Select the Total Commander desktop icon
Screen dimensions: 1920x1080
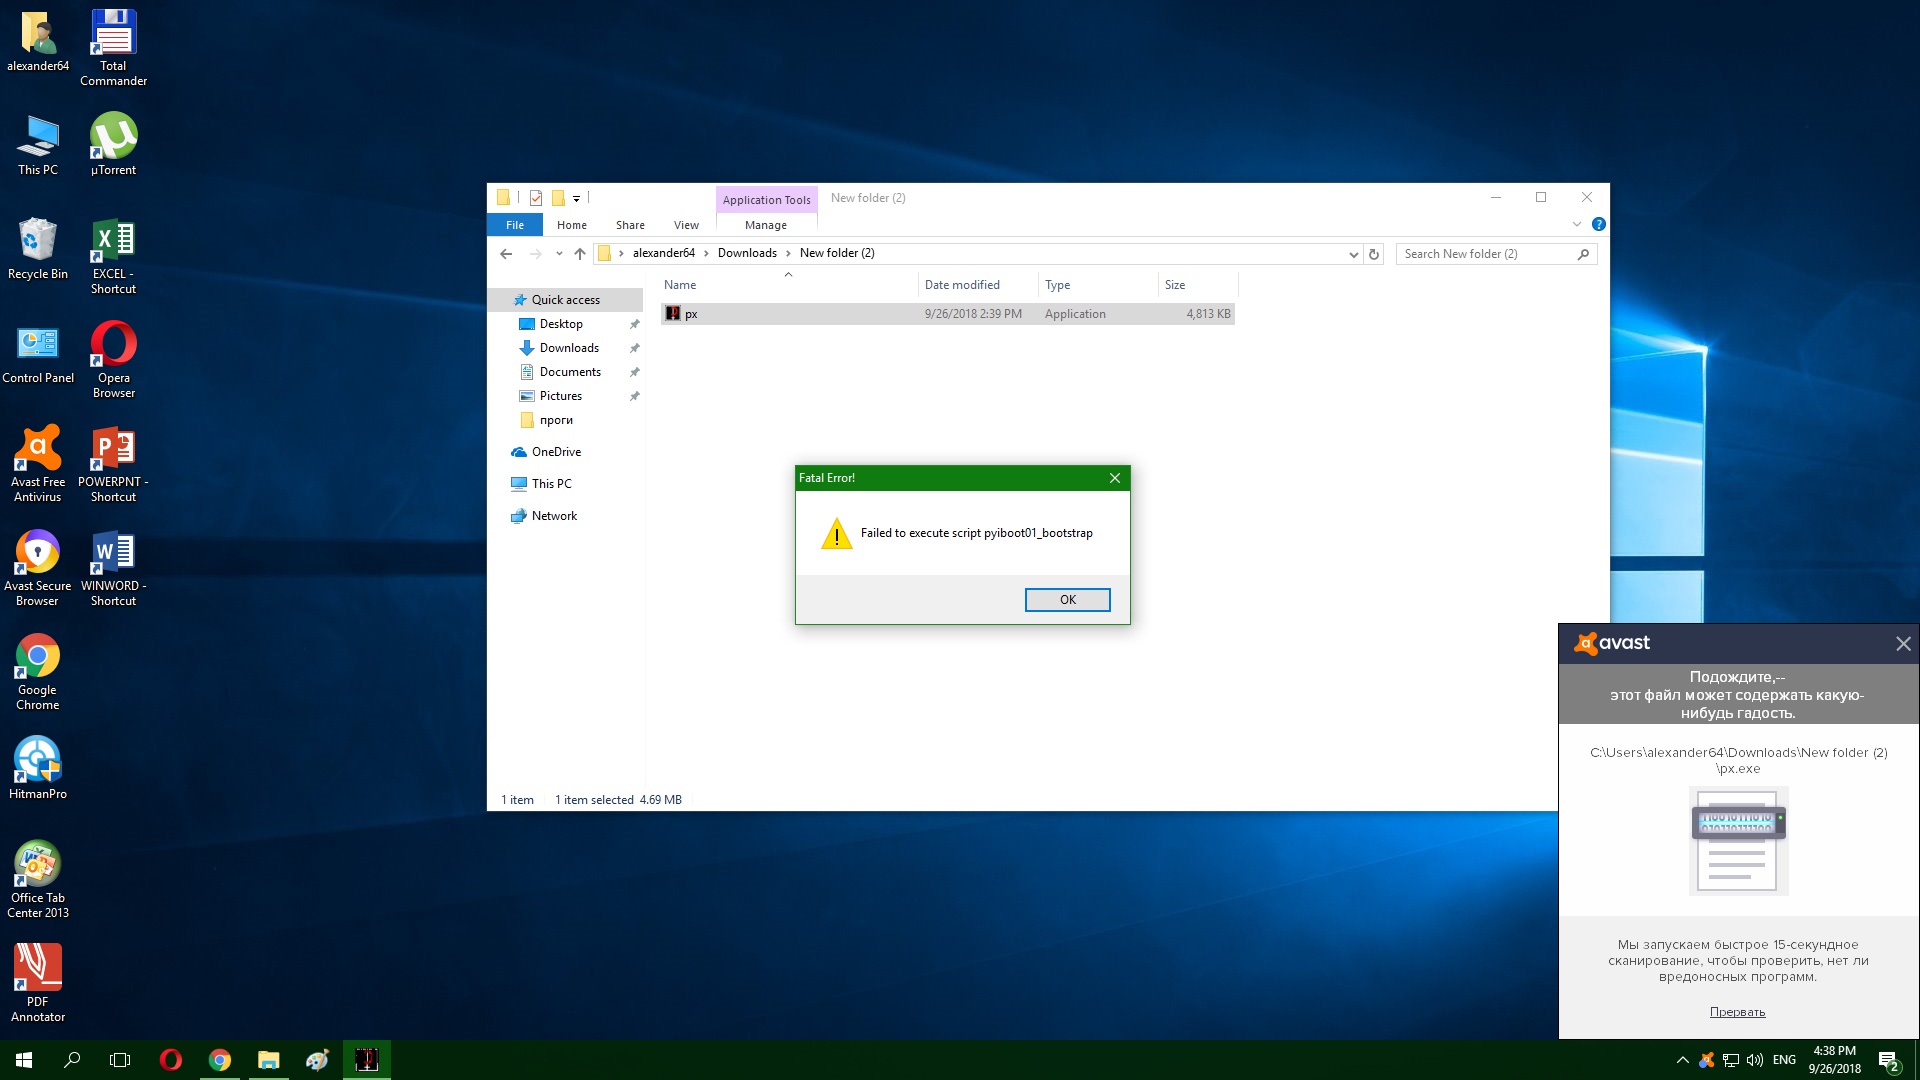click(113, 47)
